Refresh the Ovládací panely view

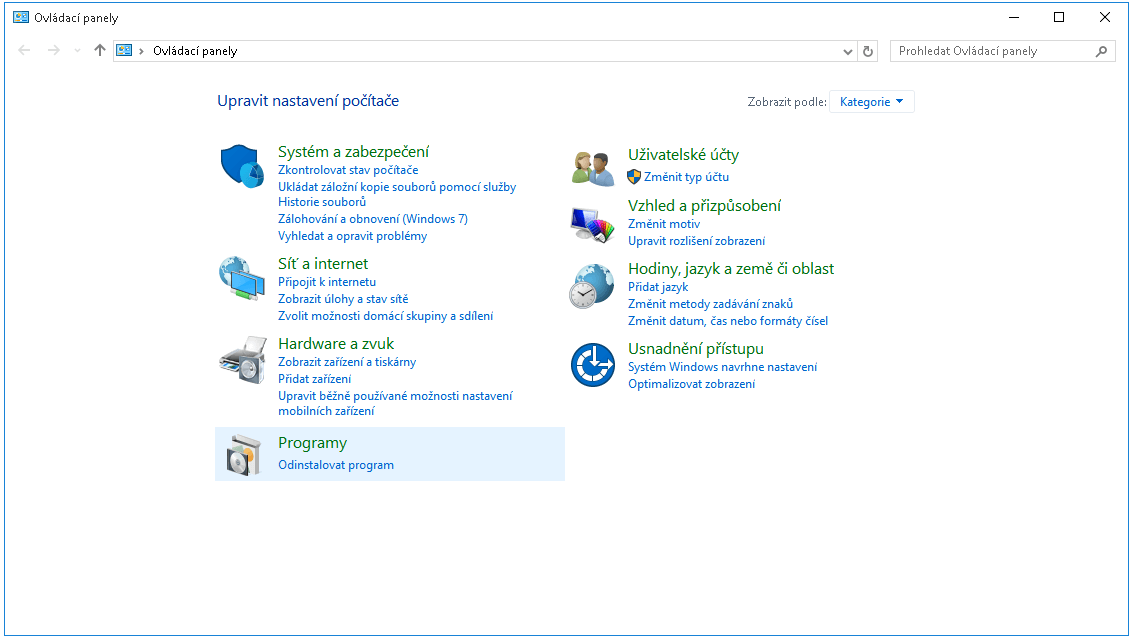(x=868, y=51)
